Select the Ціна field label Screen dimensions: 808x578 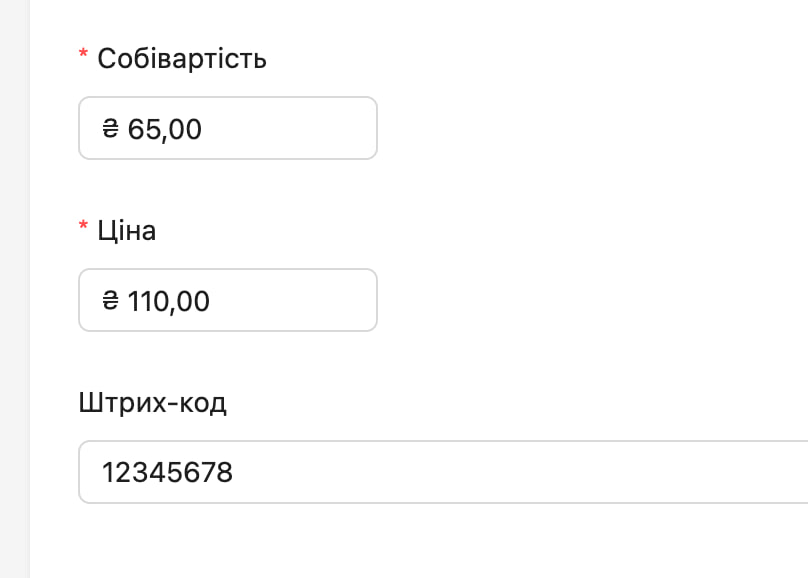coord(127,230)
